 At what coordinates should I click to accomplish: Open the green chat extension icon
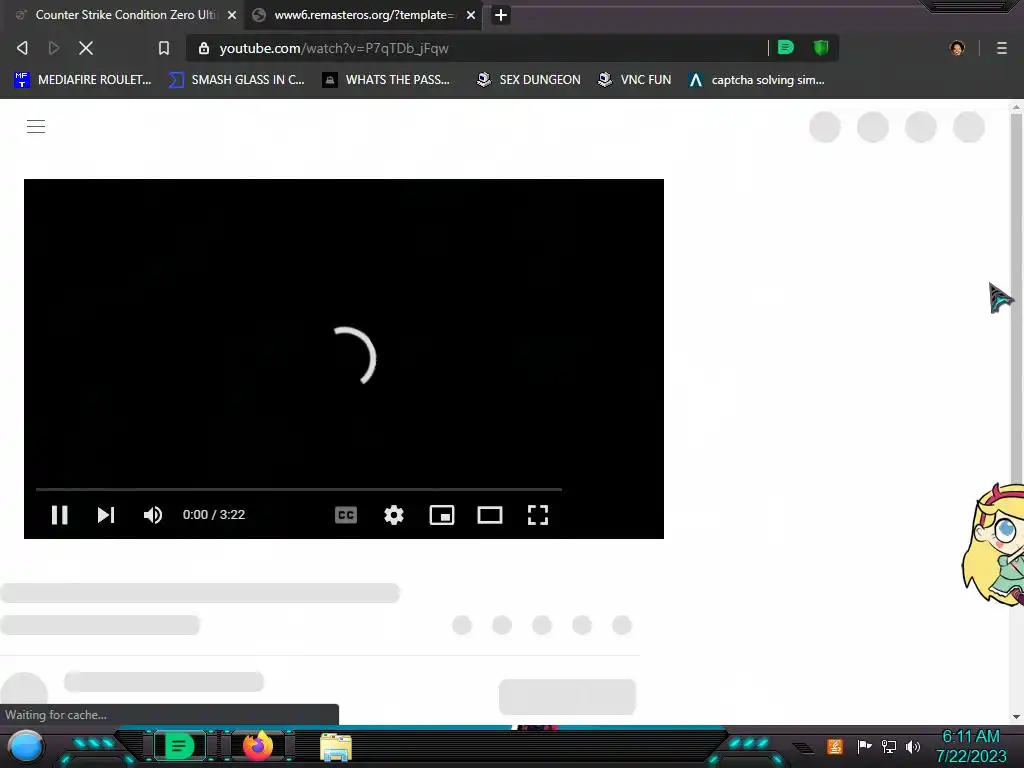click(x=786, y=47)
